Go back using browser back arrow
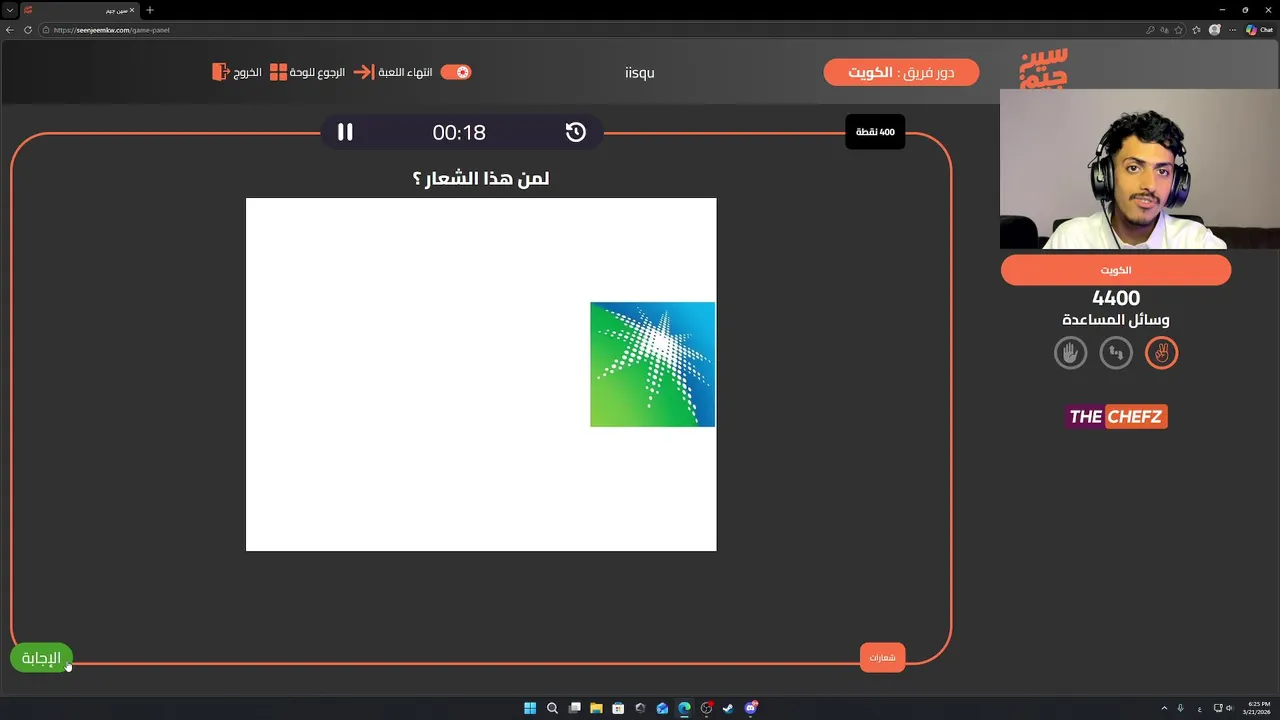The height and width of the screenshot is (720, 1280). [x=9, y=30]
